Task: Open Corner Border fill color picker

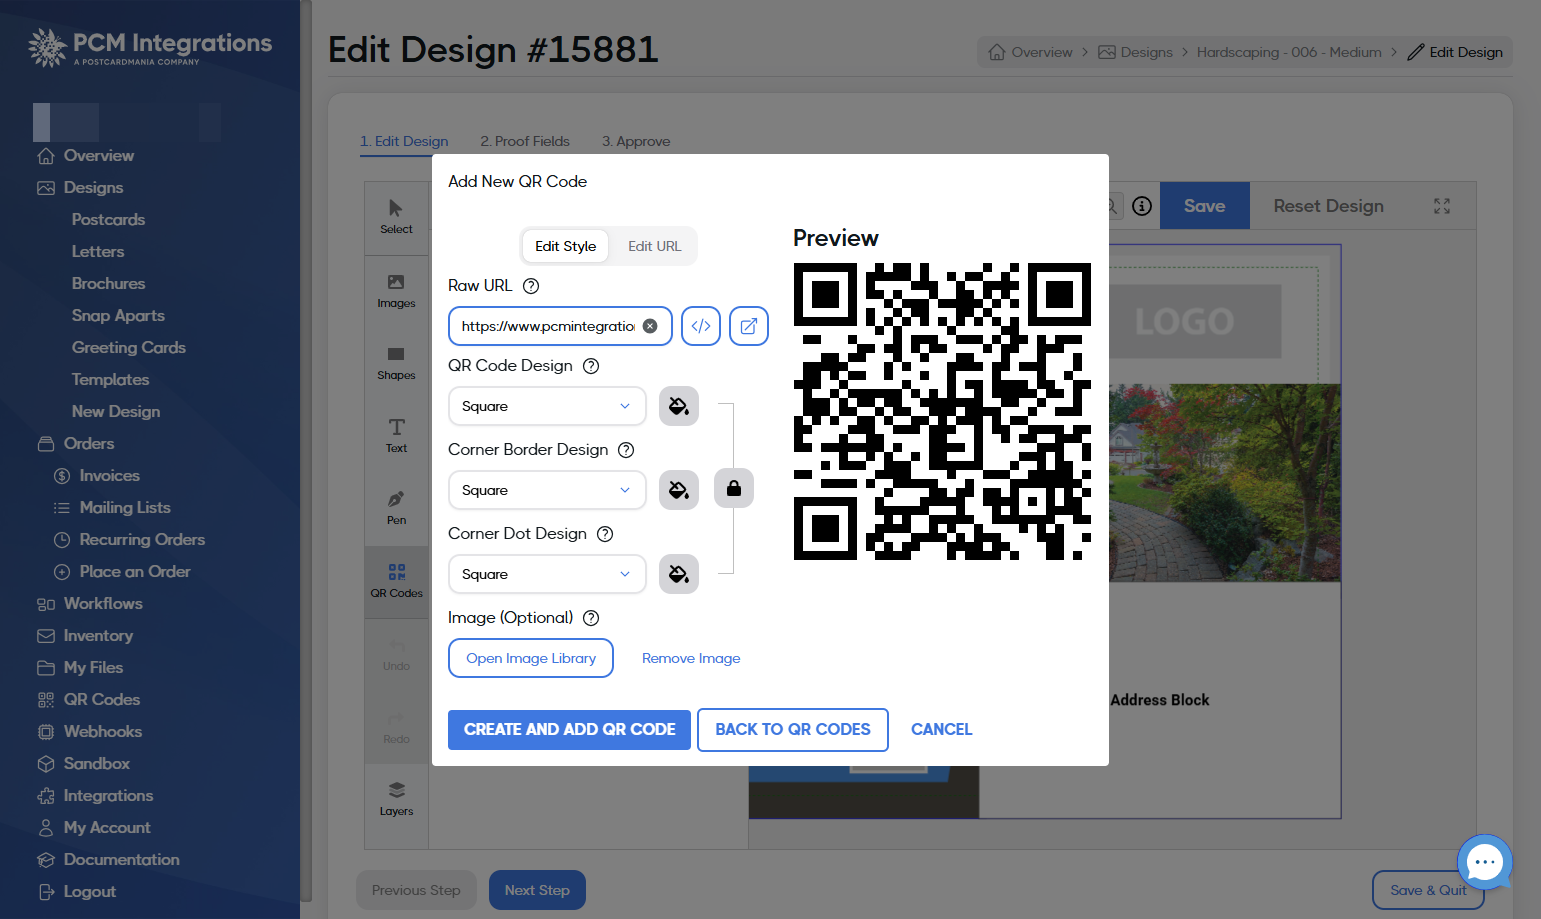Action: coord(679,490)
